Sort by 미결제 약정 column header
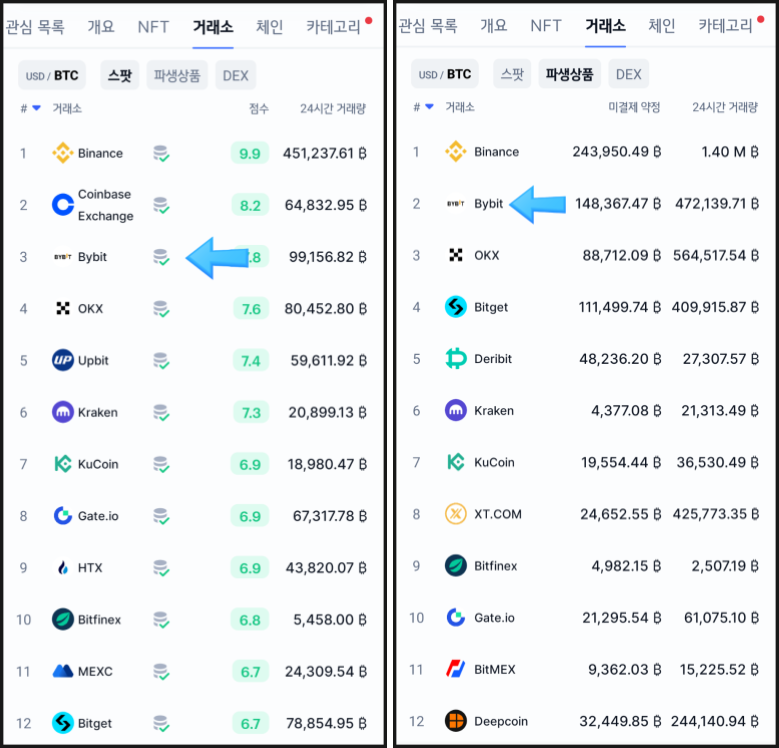The image size is (779, 748). 634,107
